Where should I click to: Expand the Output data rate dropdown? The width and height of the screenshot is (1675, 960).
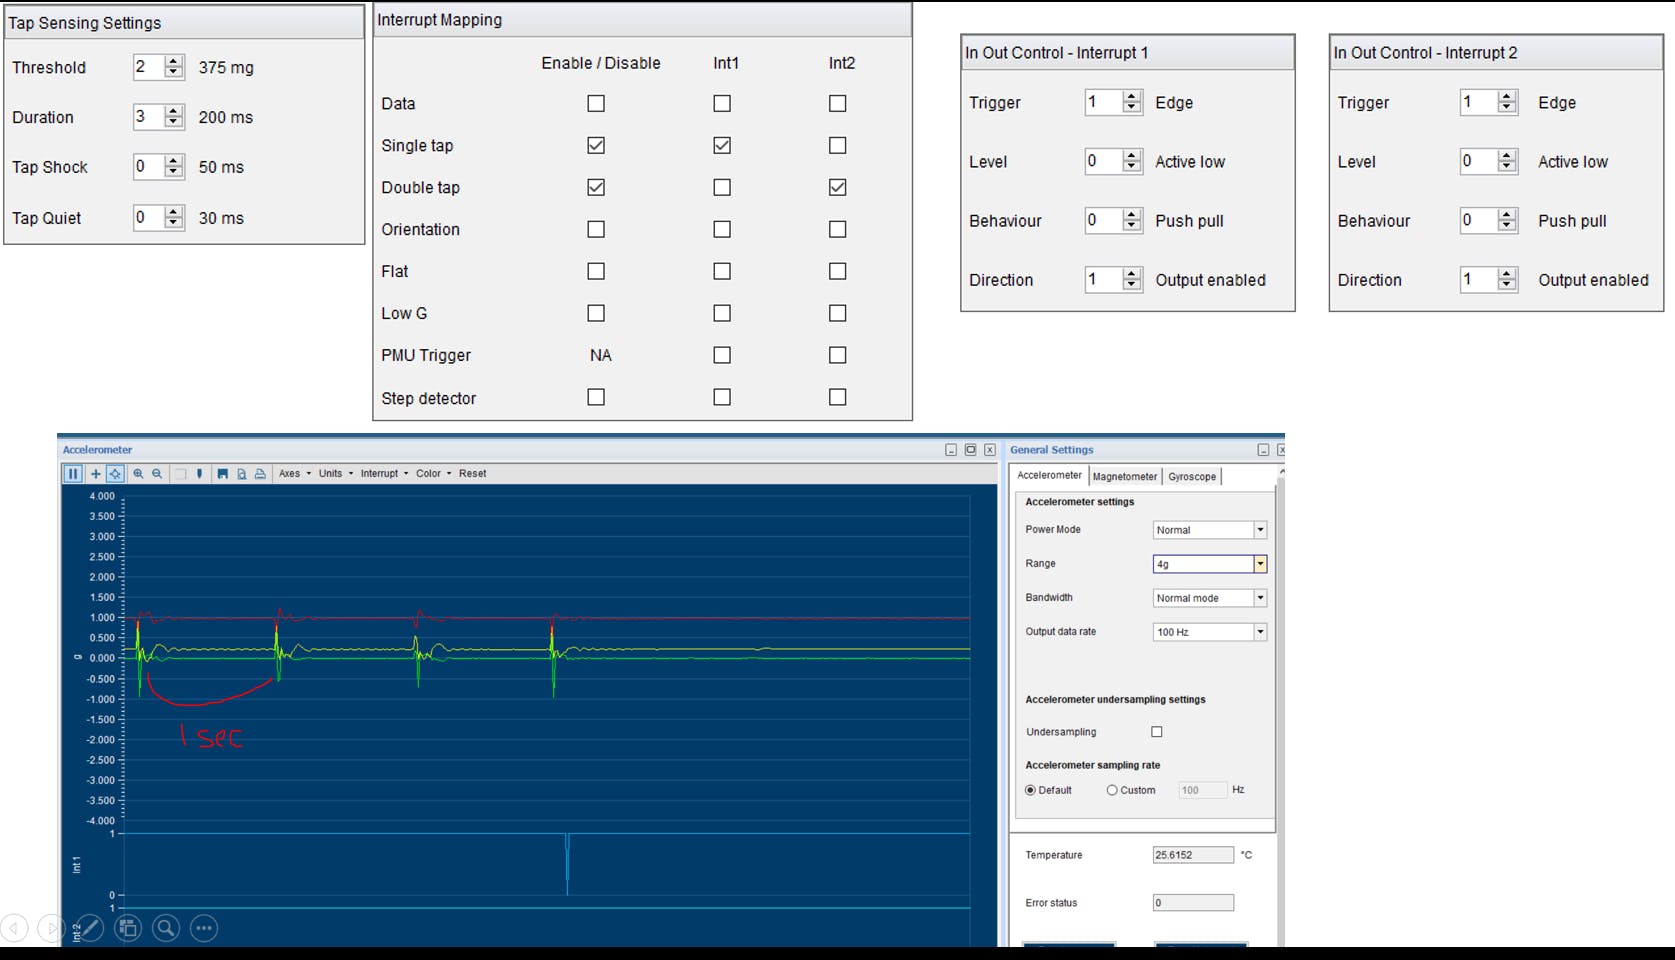pyautogui.click(x=1260, y=632)
